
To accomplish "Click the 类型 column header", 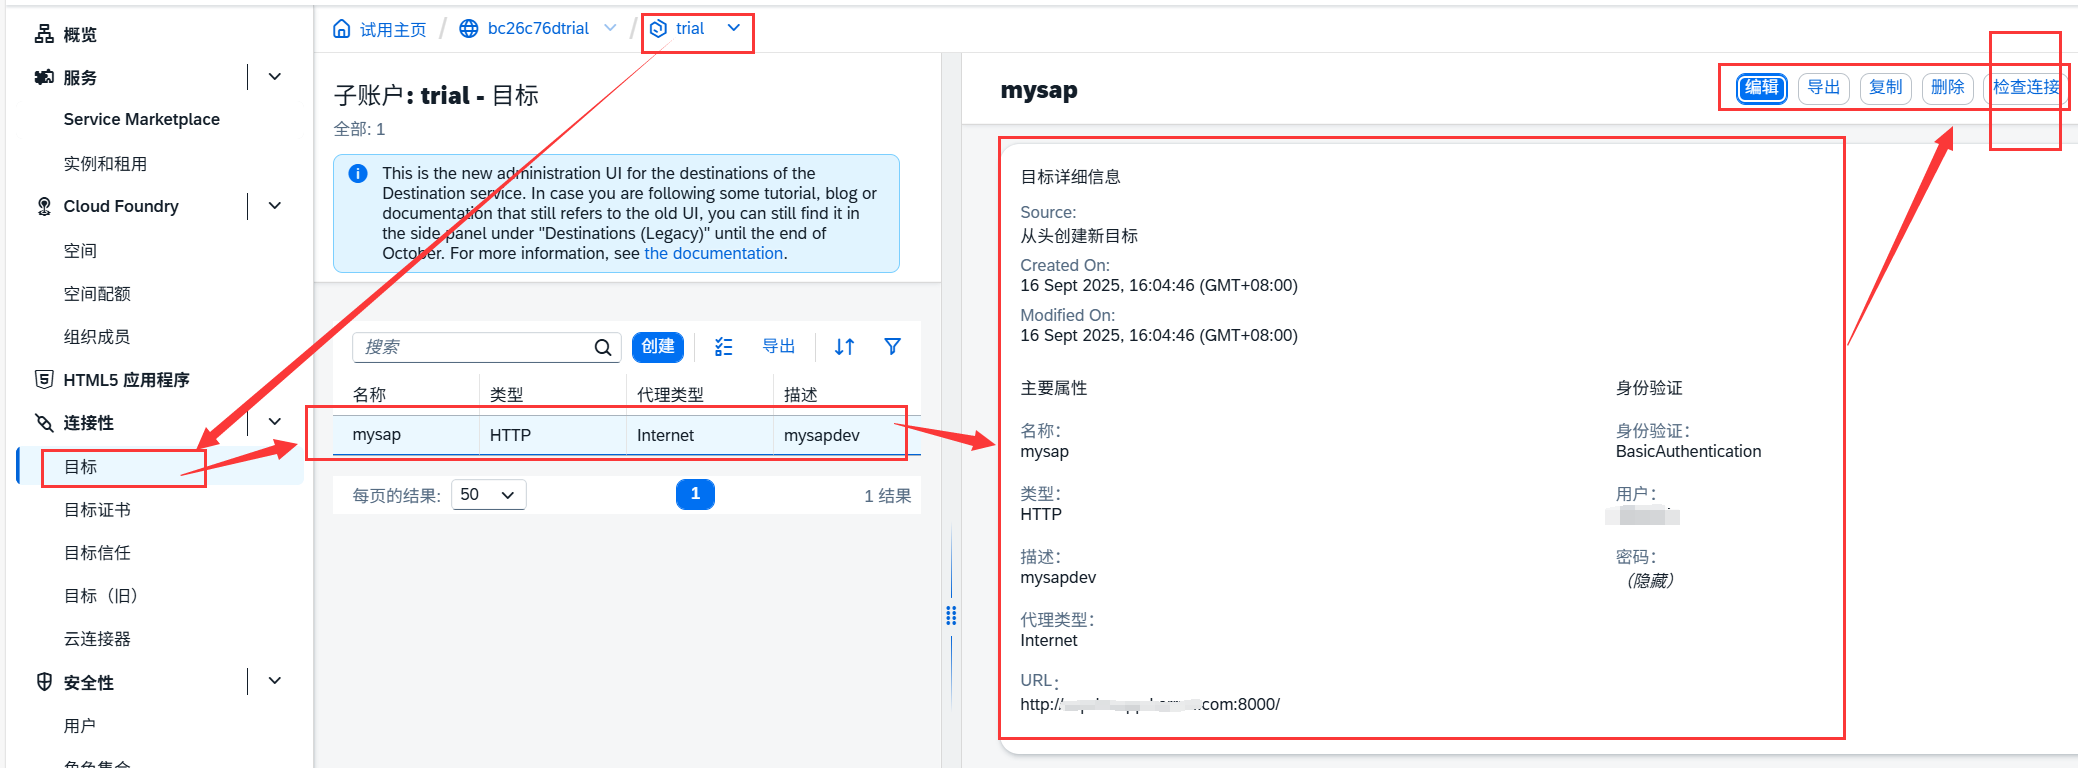I will click(x=506, y=394).
